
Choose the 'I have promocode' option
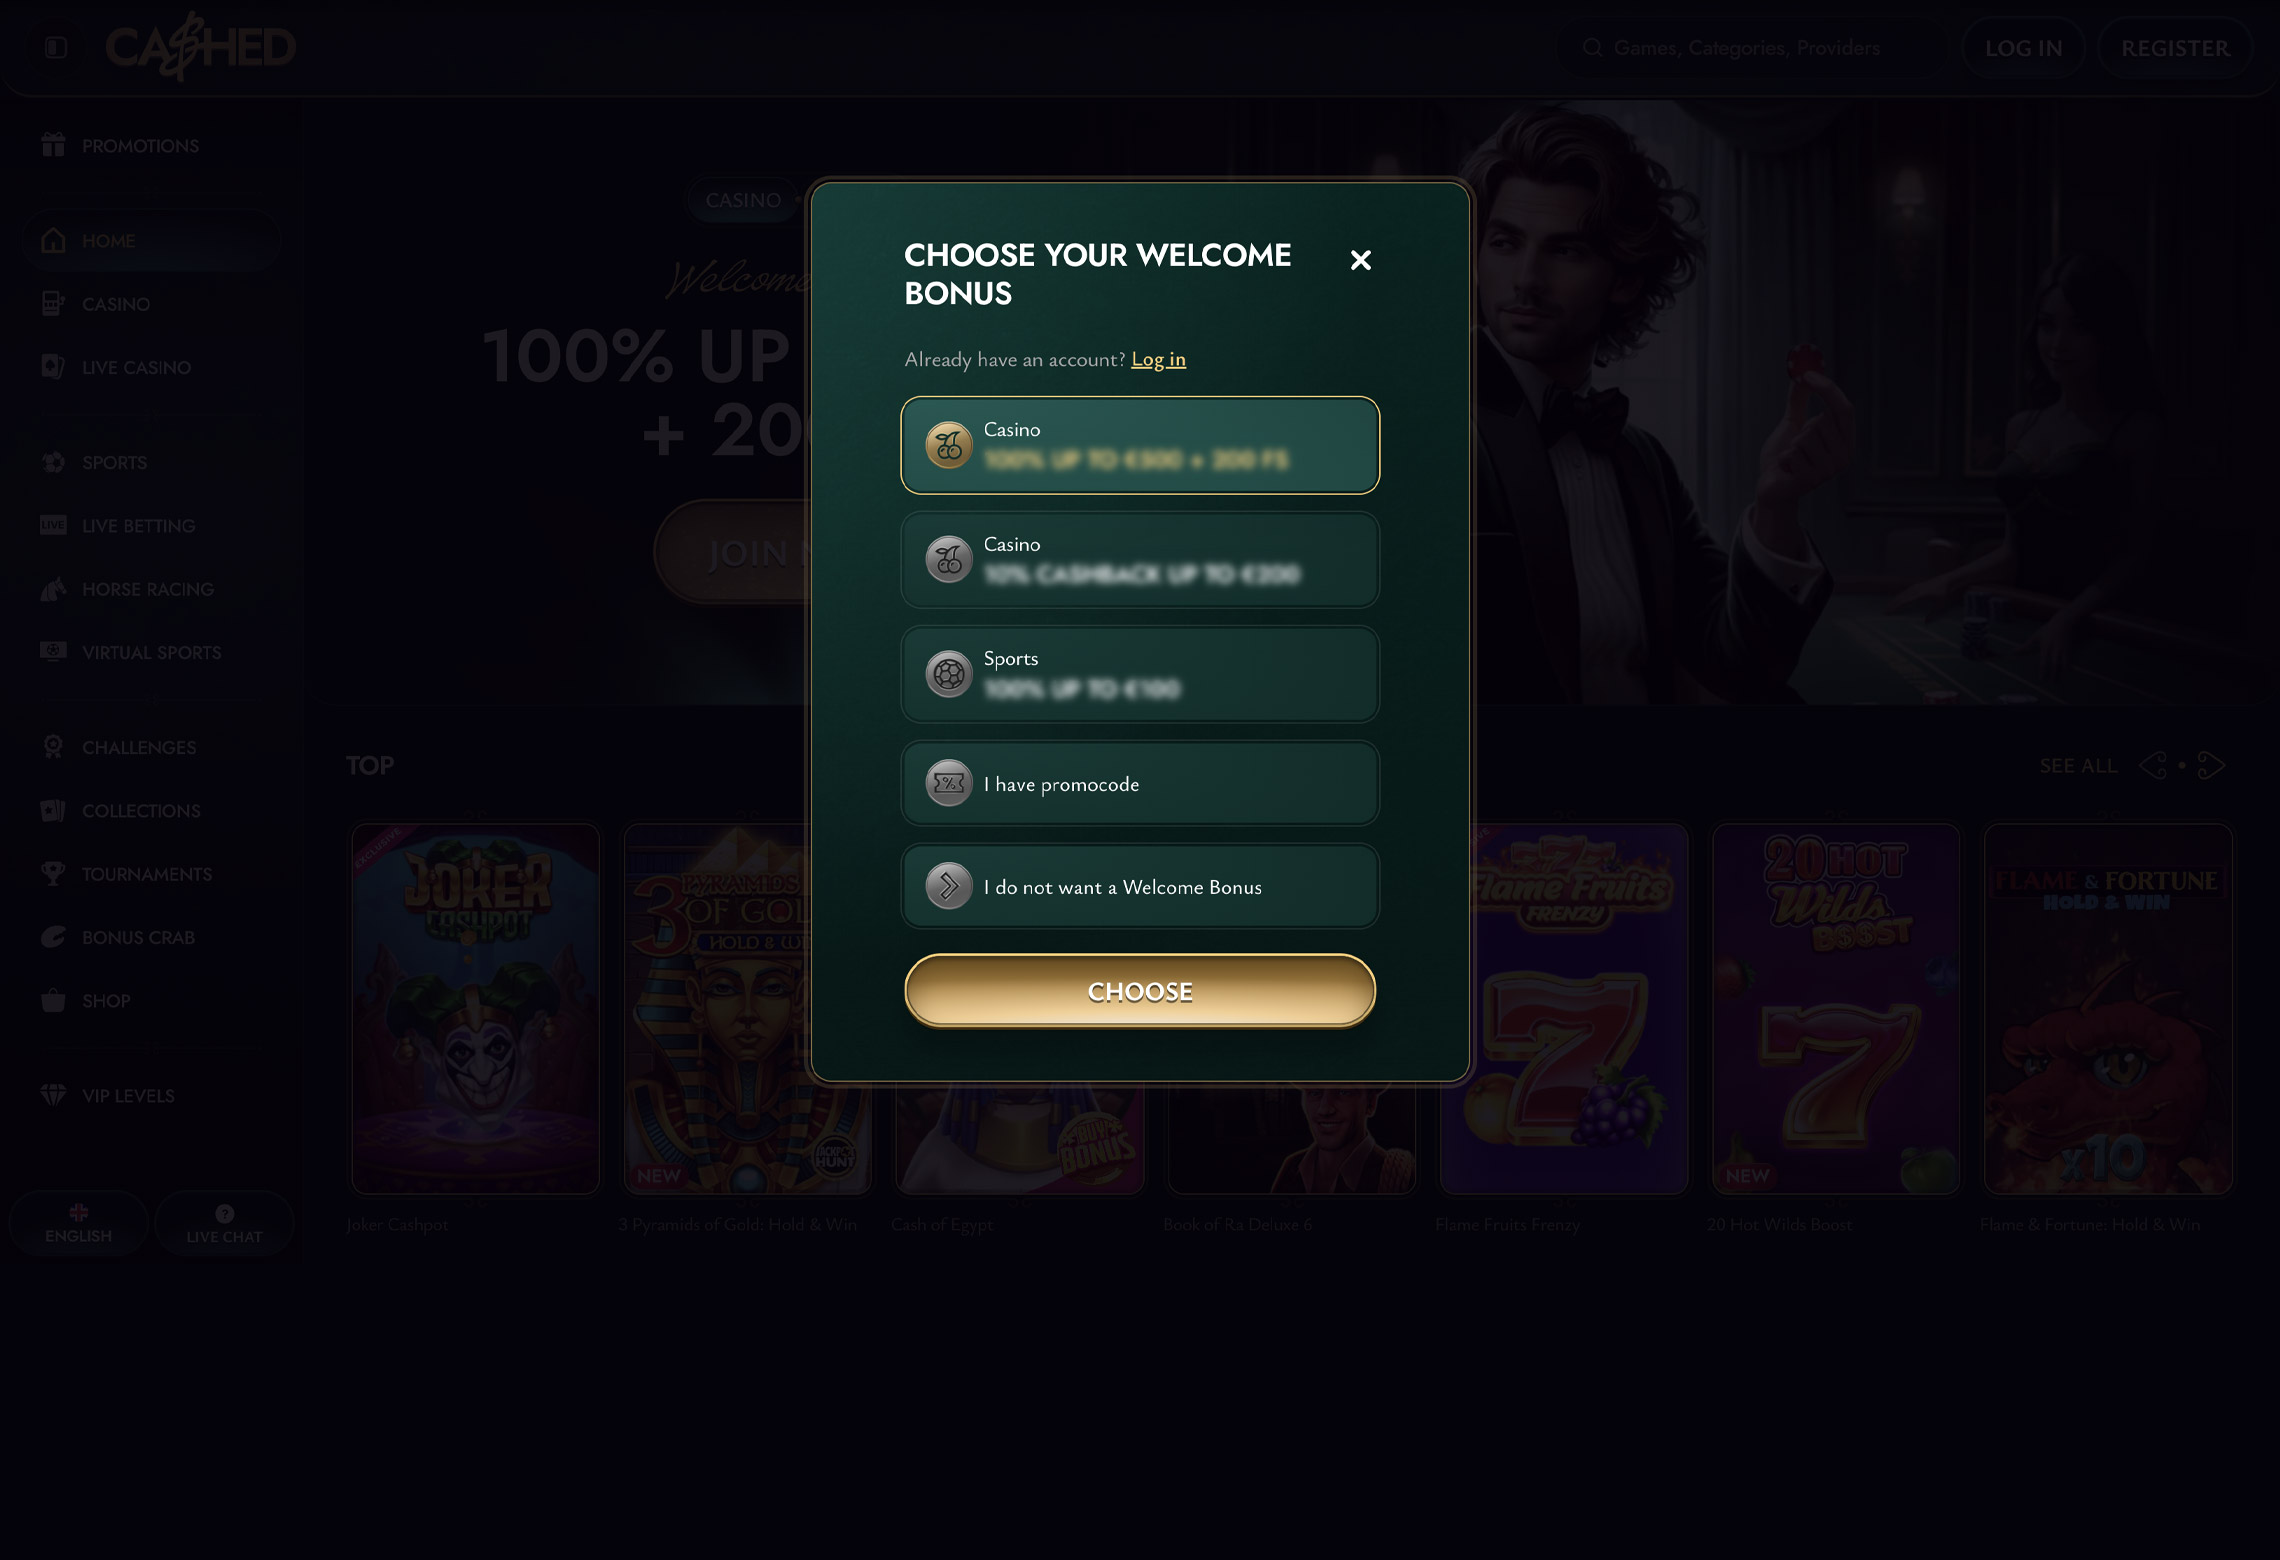(x=1140, y=784)
